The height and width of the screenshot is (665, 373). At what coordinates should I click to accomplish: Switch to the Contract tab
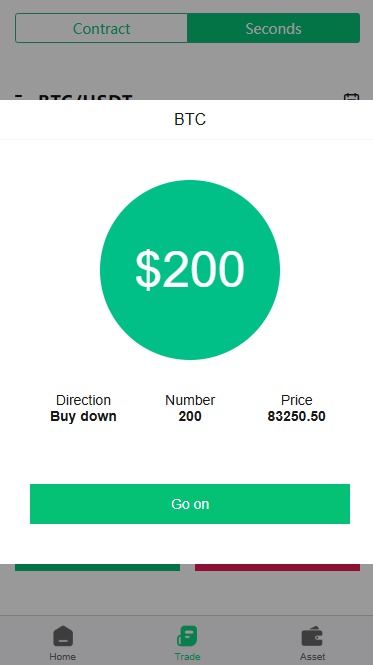tap(101, 28)
